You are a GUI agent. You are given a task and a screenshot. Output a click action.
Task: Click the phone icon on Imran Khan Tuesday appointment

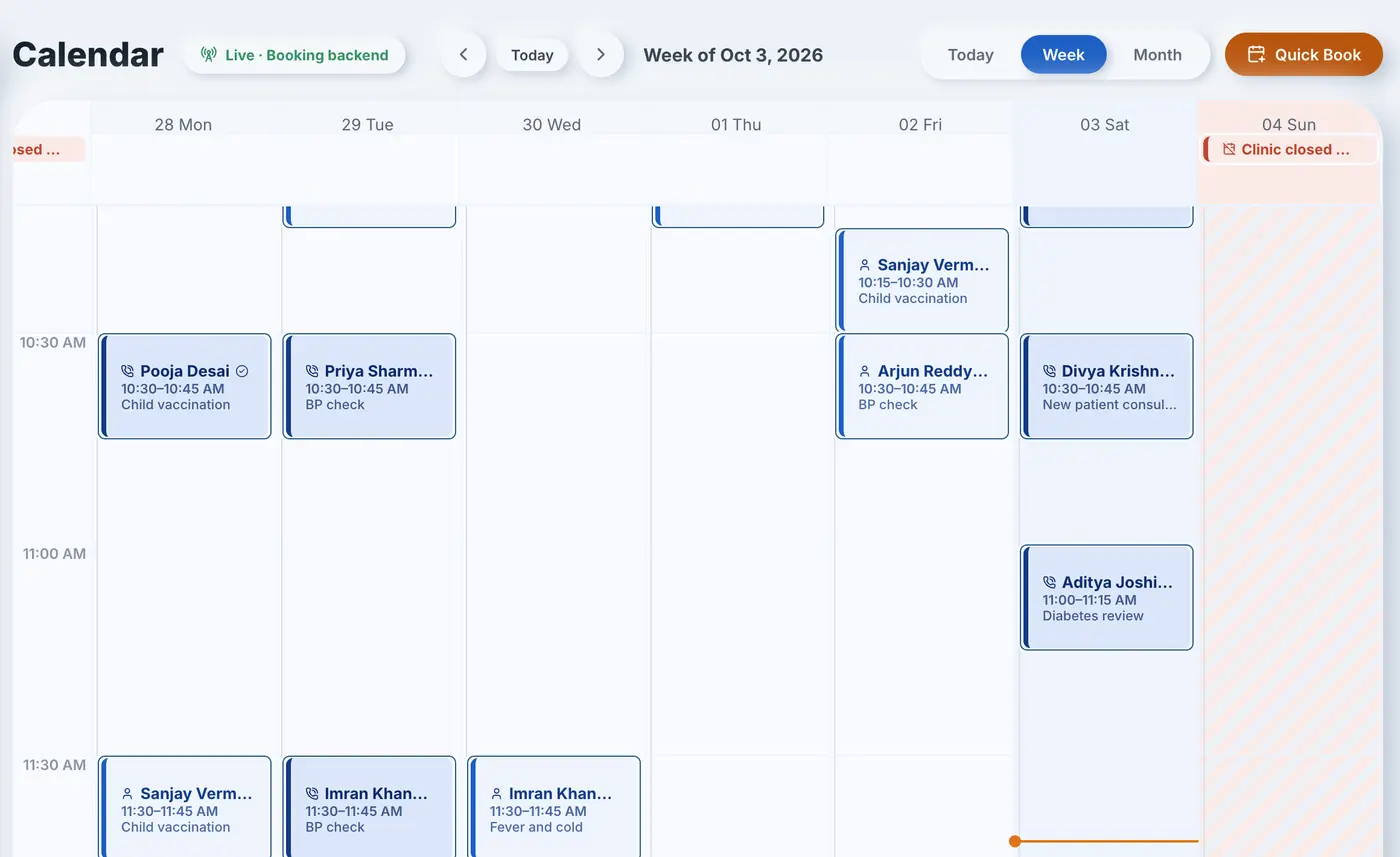(311, 794)
